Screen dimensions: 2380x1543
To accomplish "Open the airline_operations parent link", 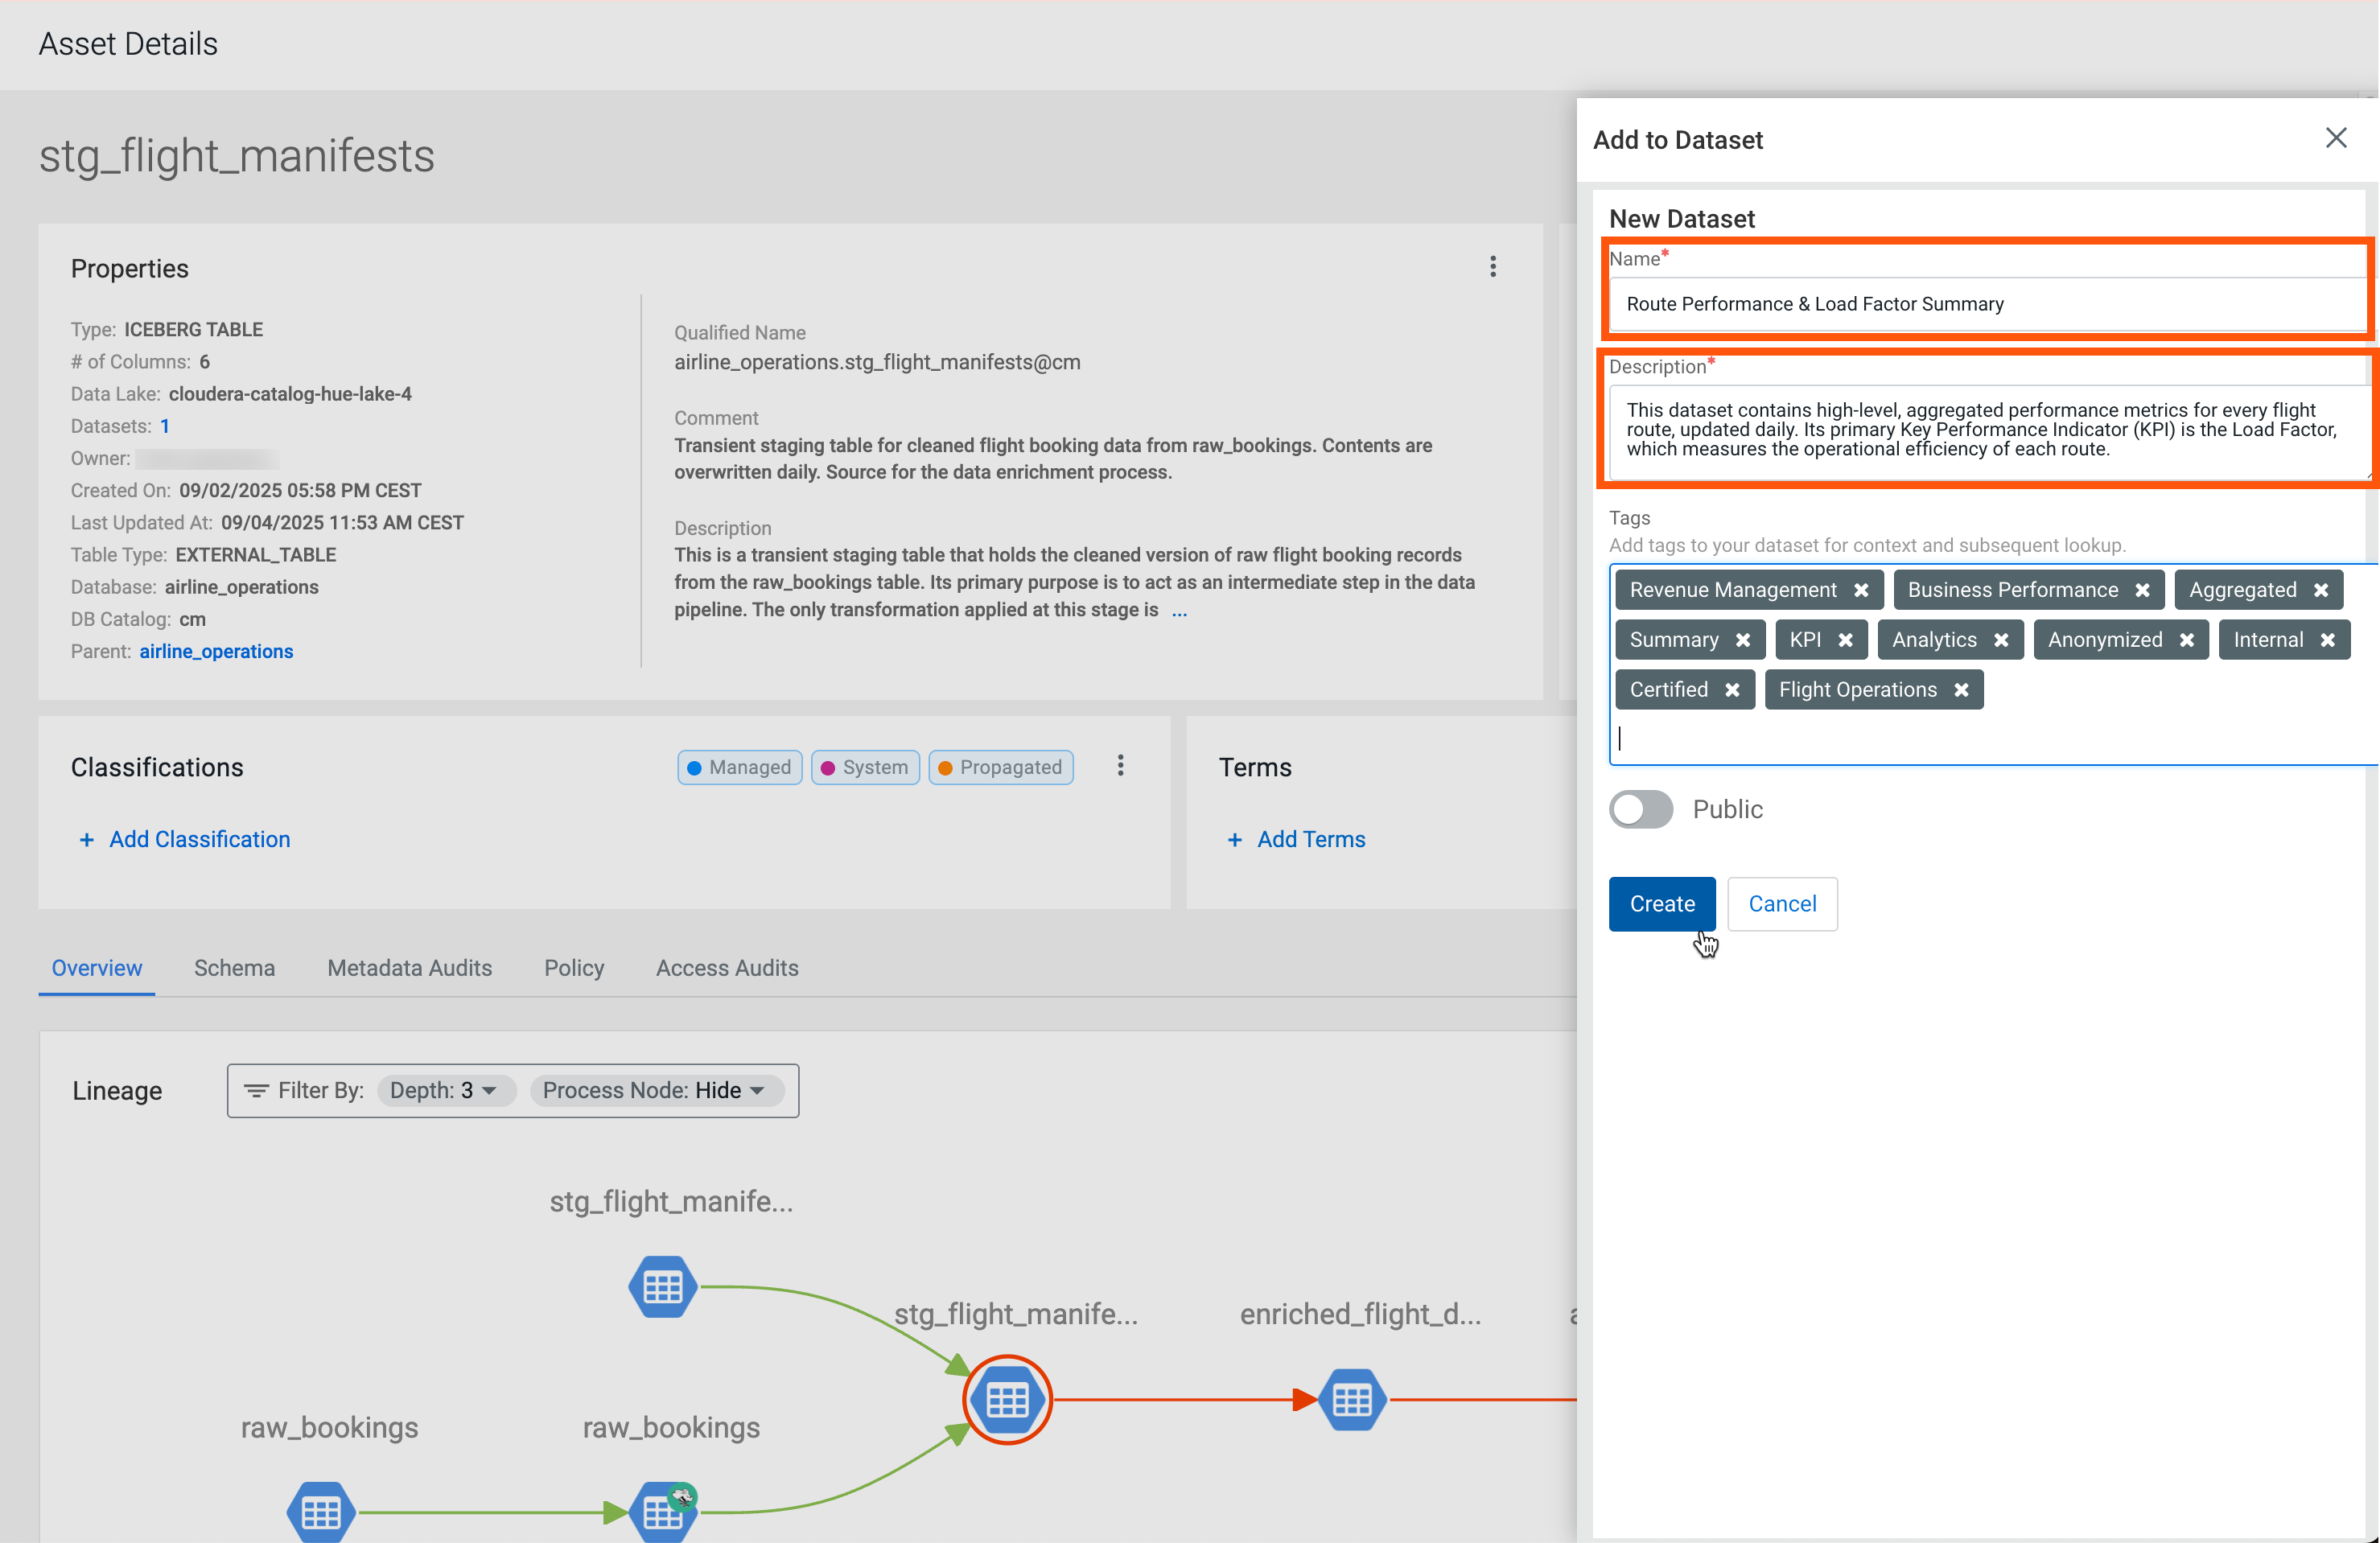I will (216, 651).
